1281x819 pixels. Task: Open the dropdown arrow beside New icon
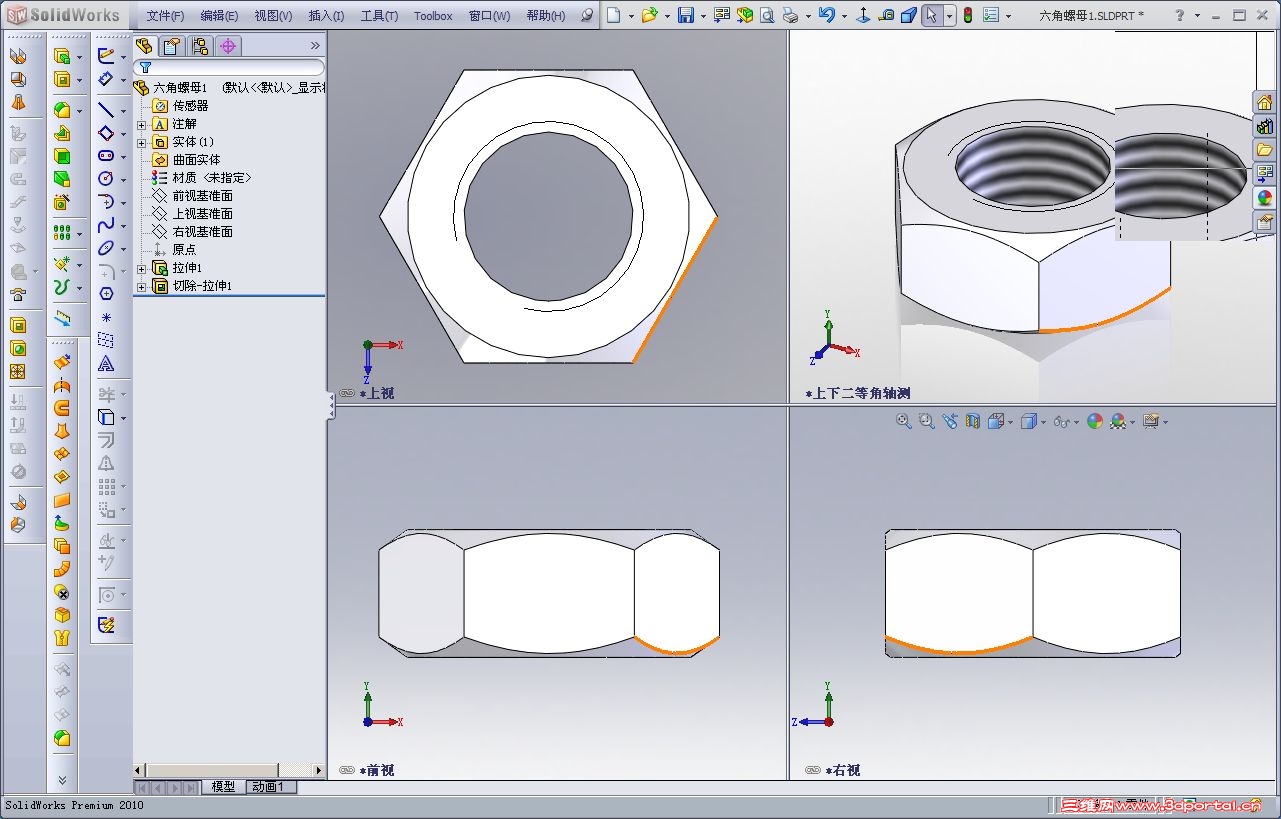[631, 16]
